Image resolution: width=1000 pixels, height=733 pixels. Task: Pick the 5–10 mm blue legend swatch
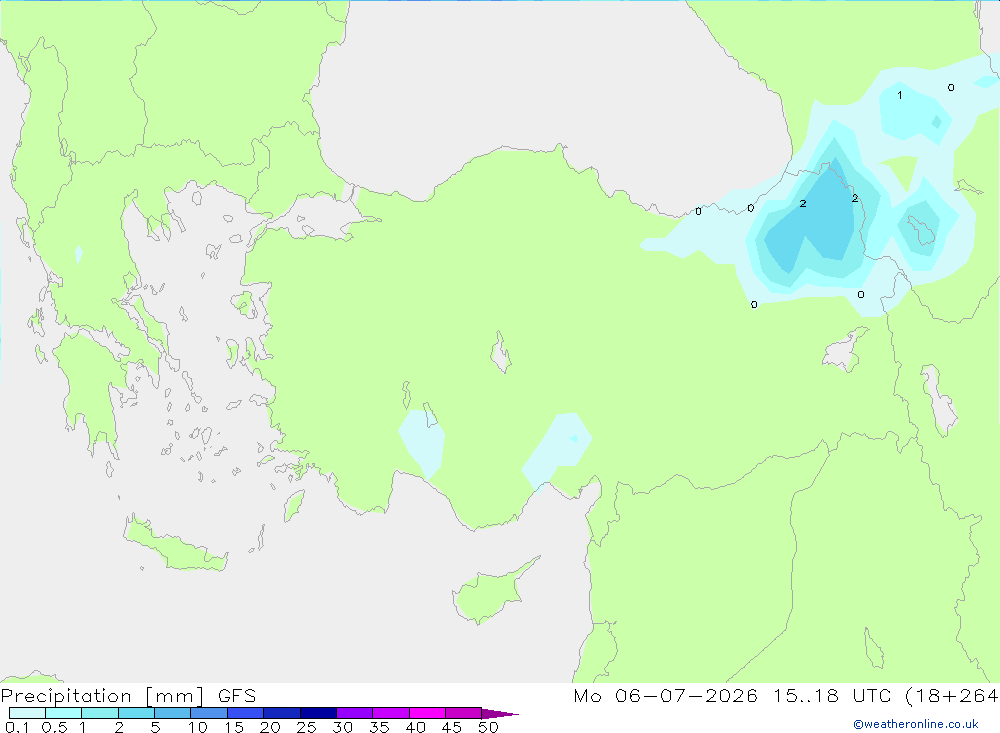[173, 713]
